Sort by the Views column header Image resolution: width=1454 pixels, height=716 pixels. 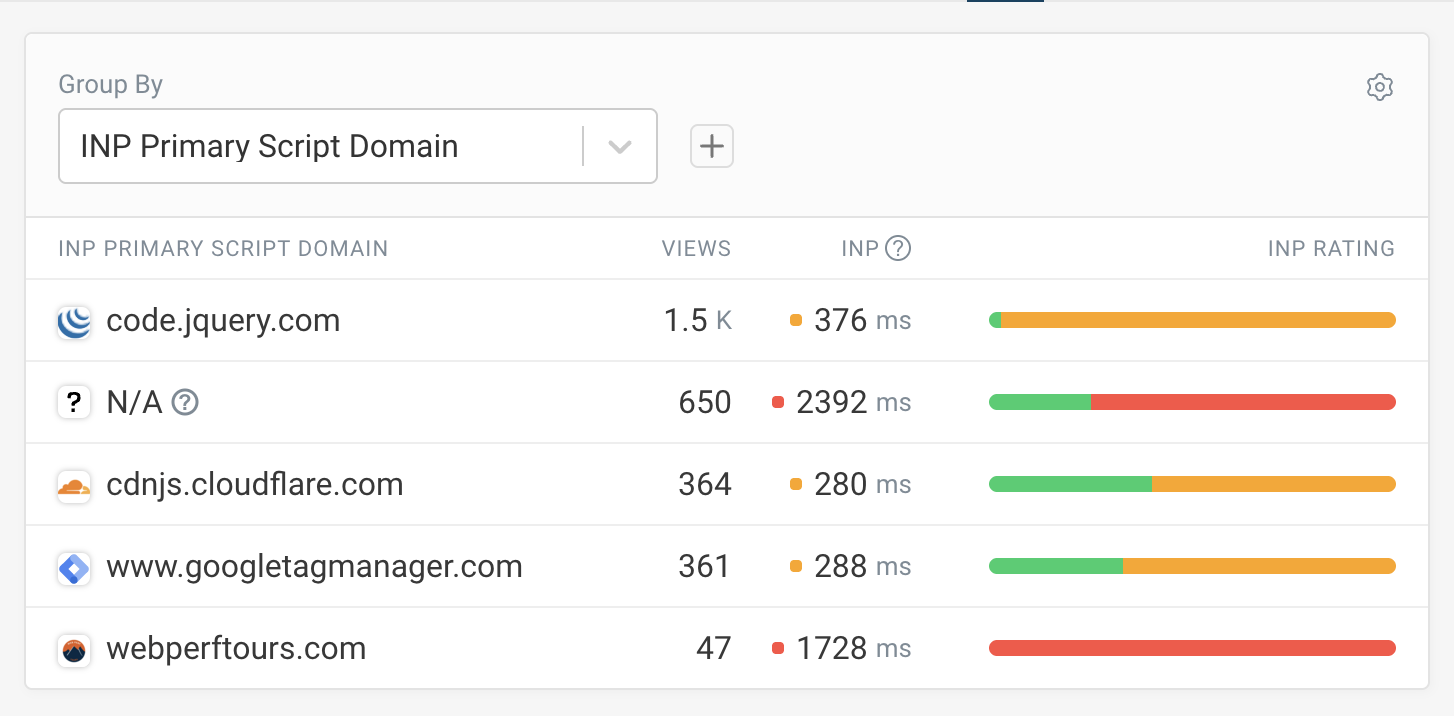tap(696, 248)
